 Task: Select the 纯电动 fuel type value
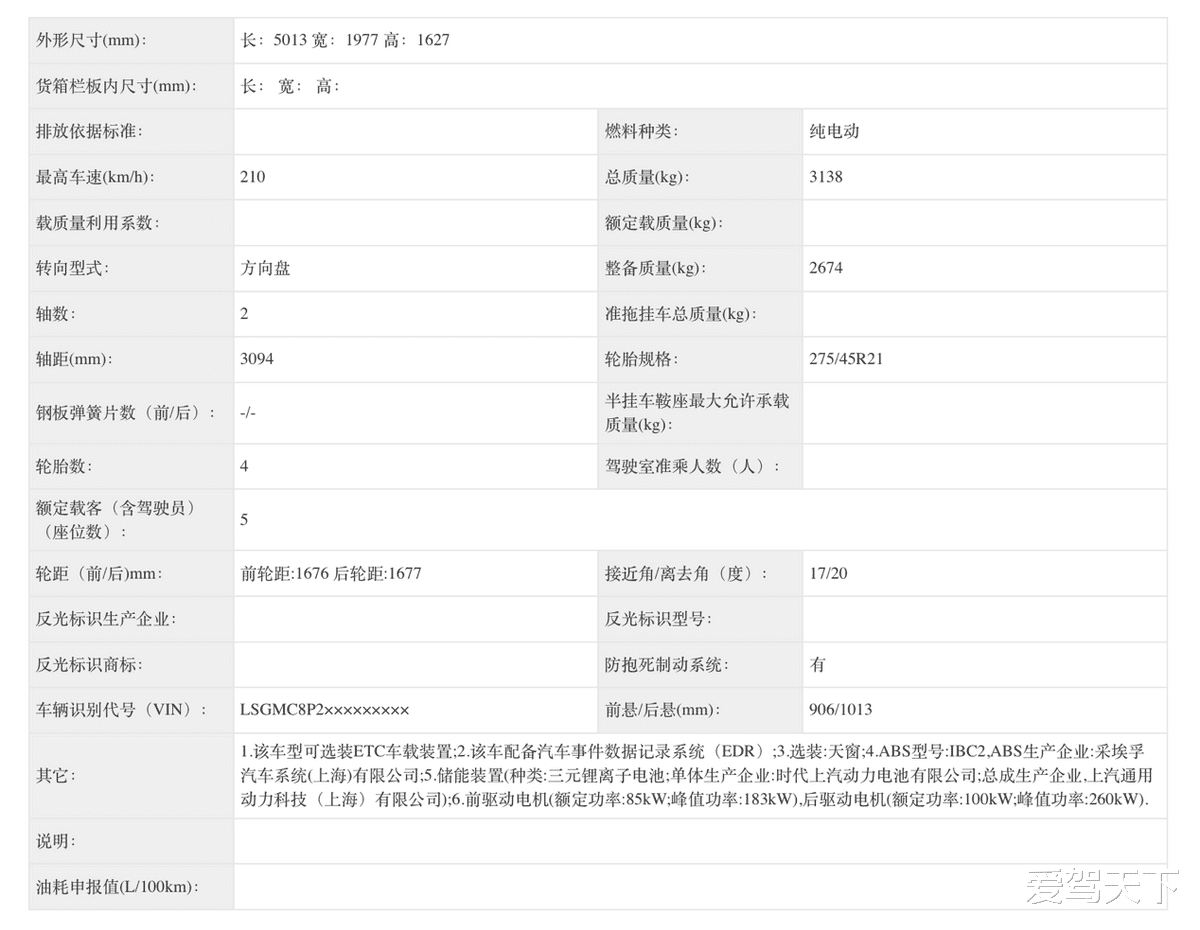tap(834, 132)
